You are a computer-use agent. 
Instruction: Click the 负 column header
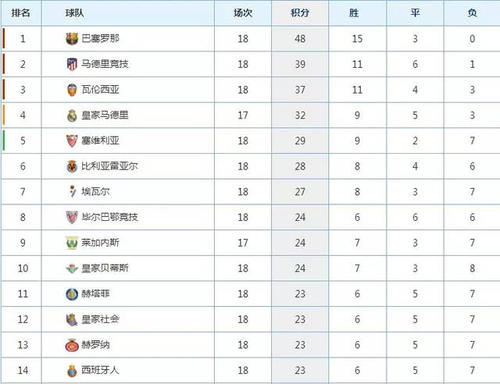472,13
